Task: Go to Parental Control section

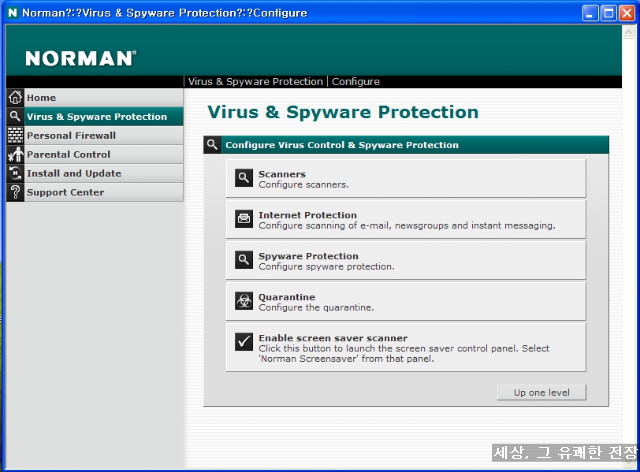Action: click(95, 154)
